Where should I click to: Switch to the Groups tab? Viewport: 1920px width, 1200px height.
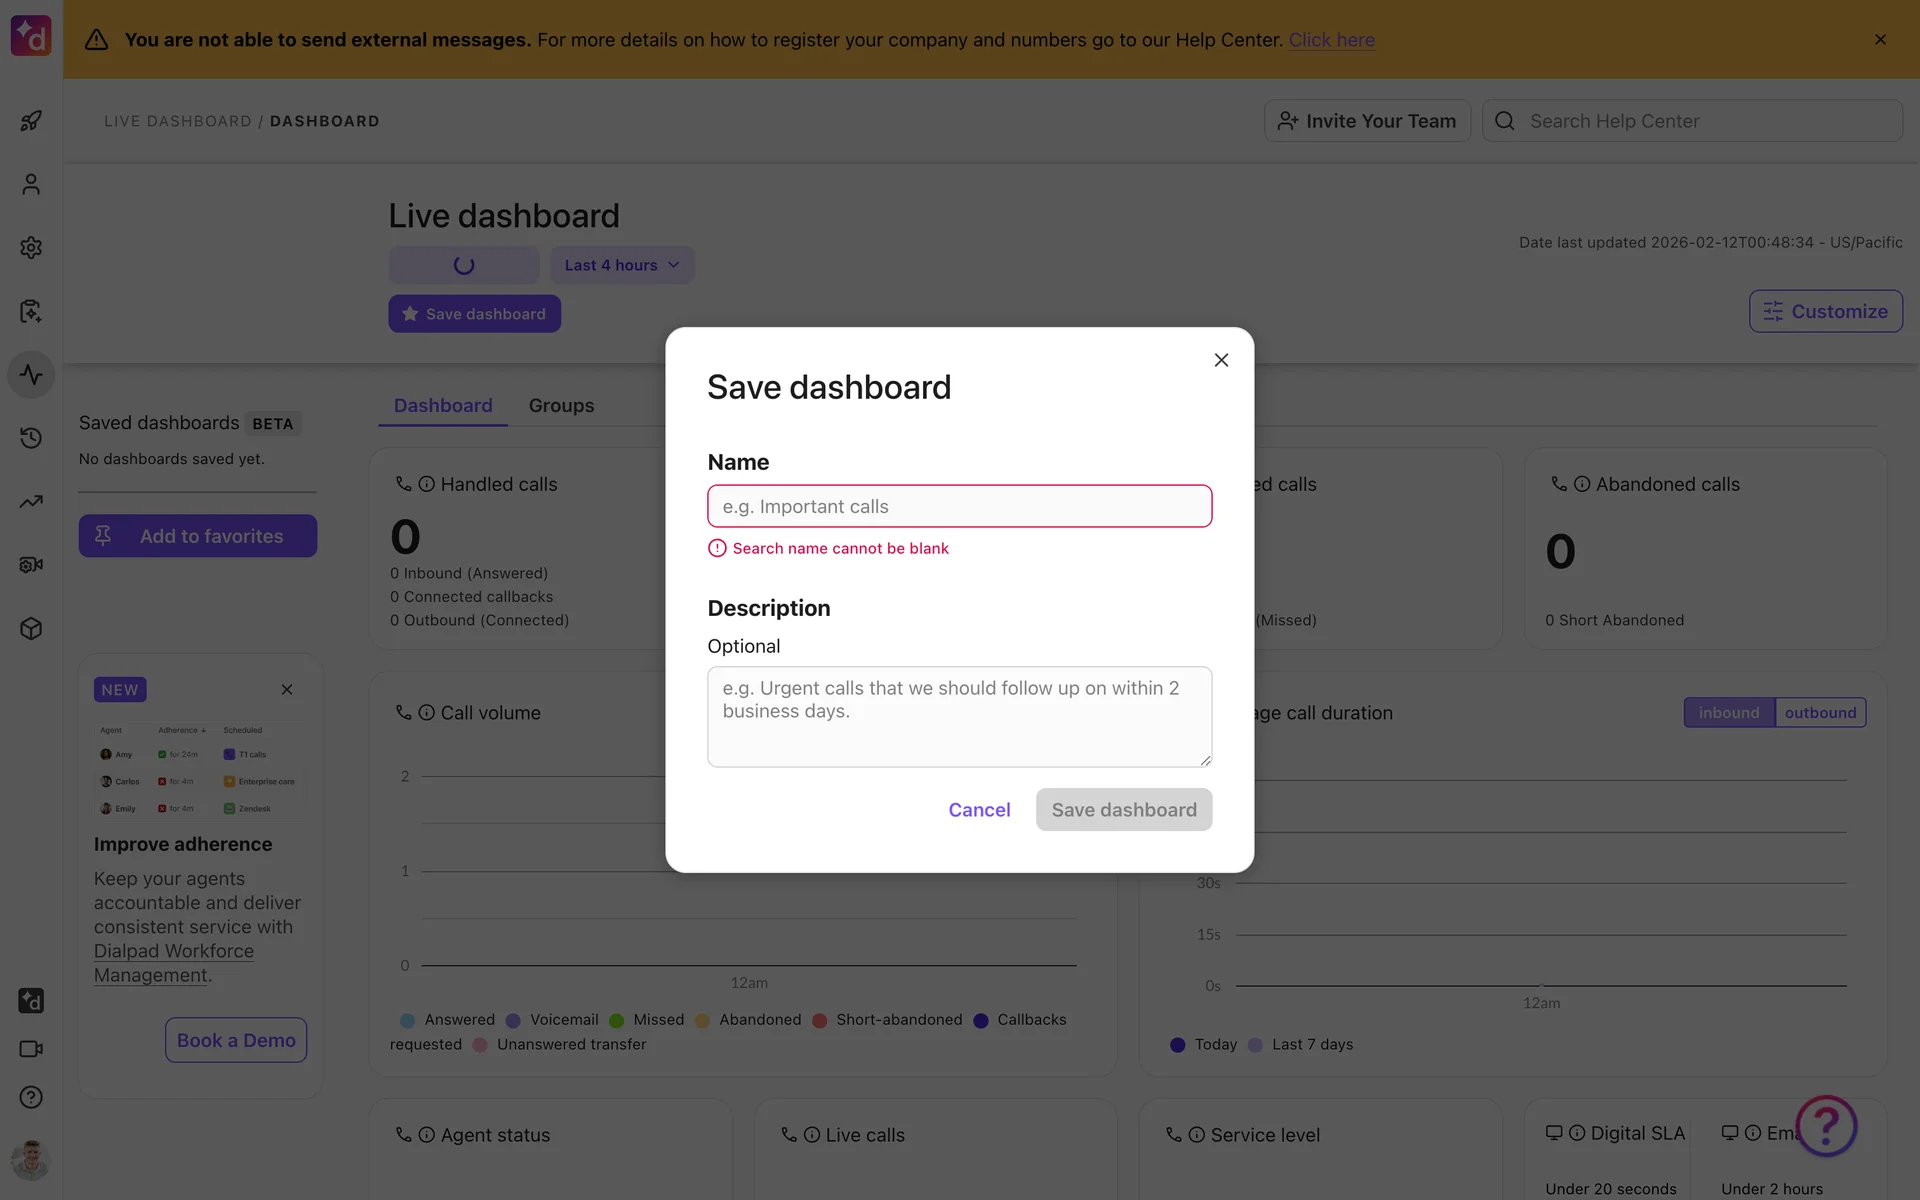coord(561,406)
